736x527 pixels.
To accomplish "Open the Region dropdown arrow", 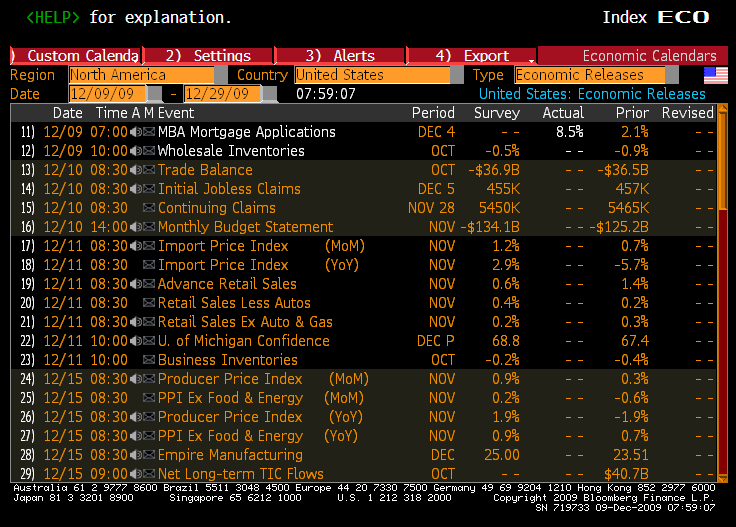I will 221,75.
